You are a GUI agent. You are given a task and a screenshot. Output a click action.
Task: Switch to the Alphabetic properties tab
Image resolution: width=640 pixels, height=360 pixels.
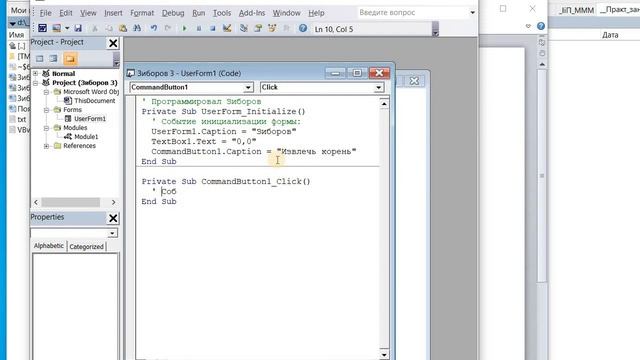[x=49, y=246]
